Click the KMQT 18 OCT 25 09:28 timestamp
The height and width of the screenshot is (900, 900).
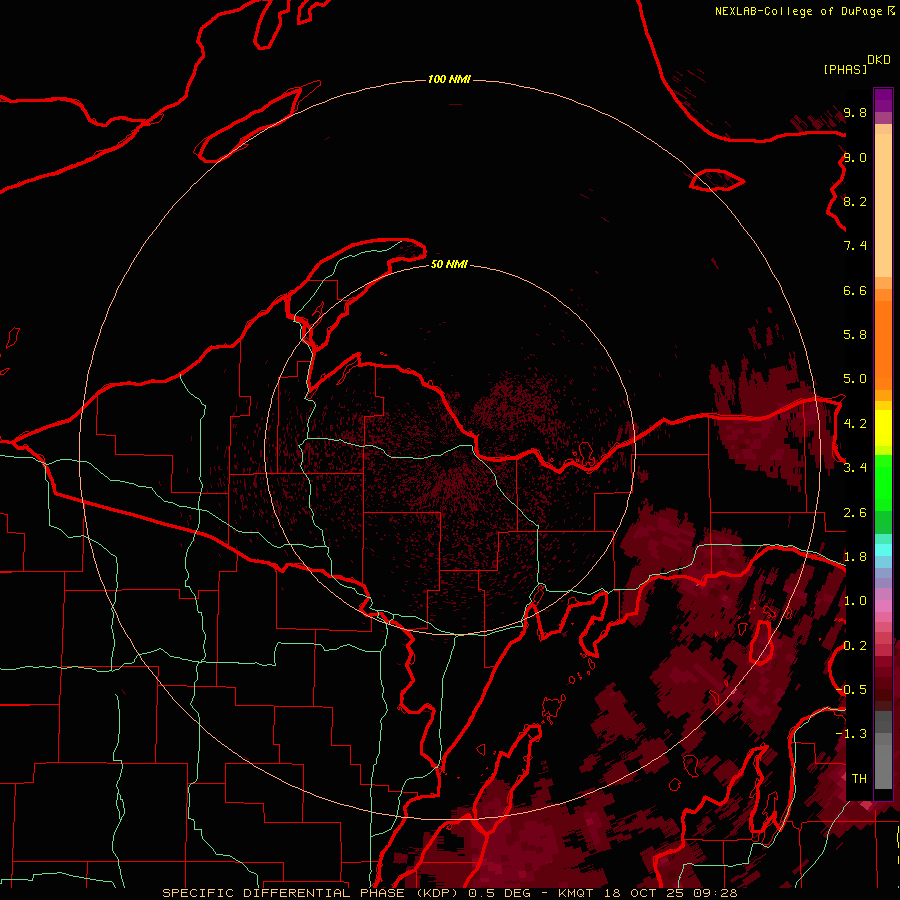pos(647,893)
